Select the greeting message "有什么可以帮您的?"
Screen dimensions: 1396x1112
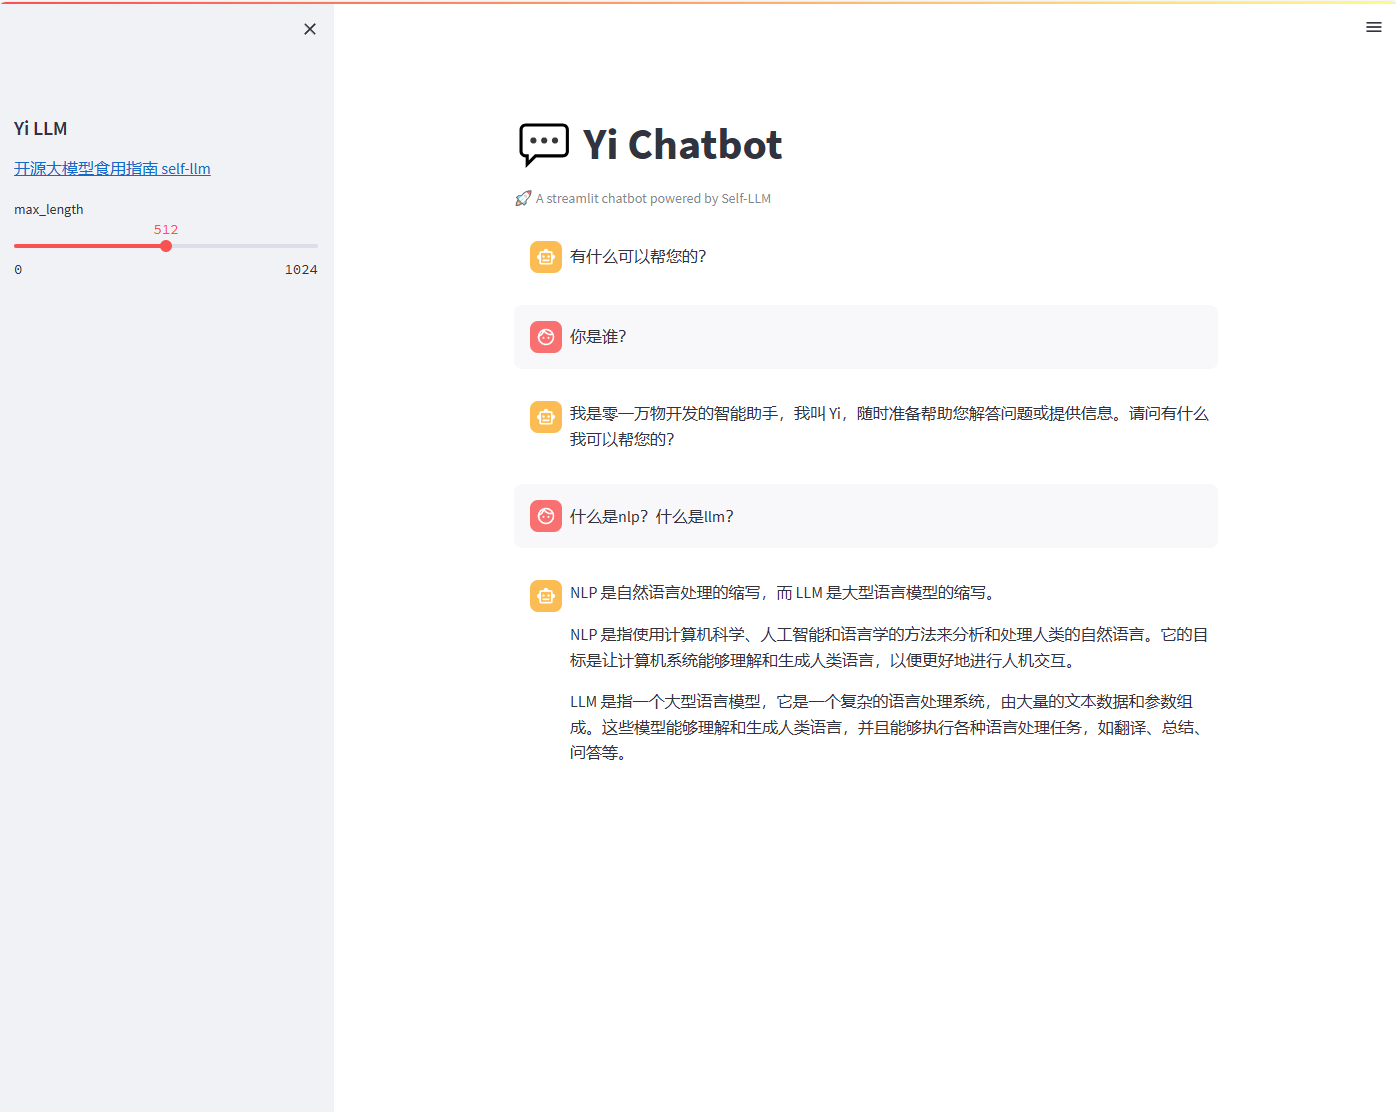point(638,256)
